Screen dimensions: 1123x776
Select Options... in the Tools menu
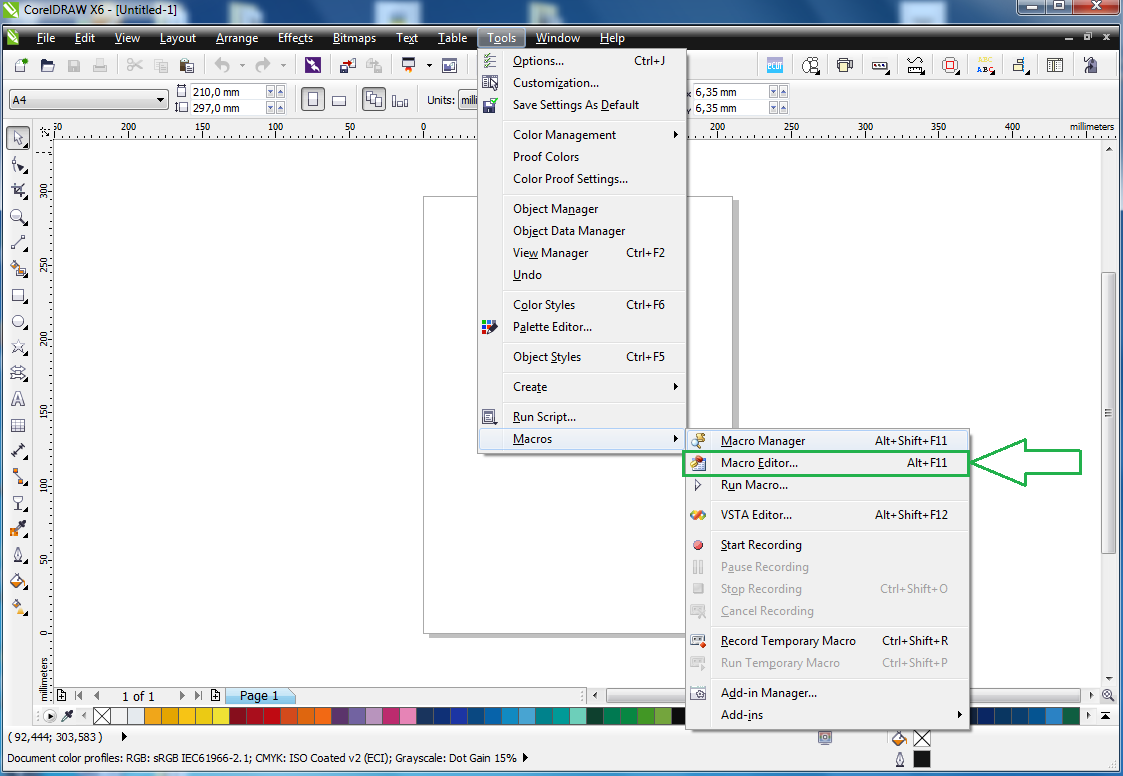(582, 61)
